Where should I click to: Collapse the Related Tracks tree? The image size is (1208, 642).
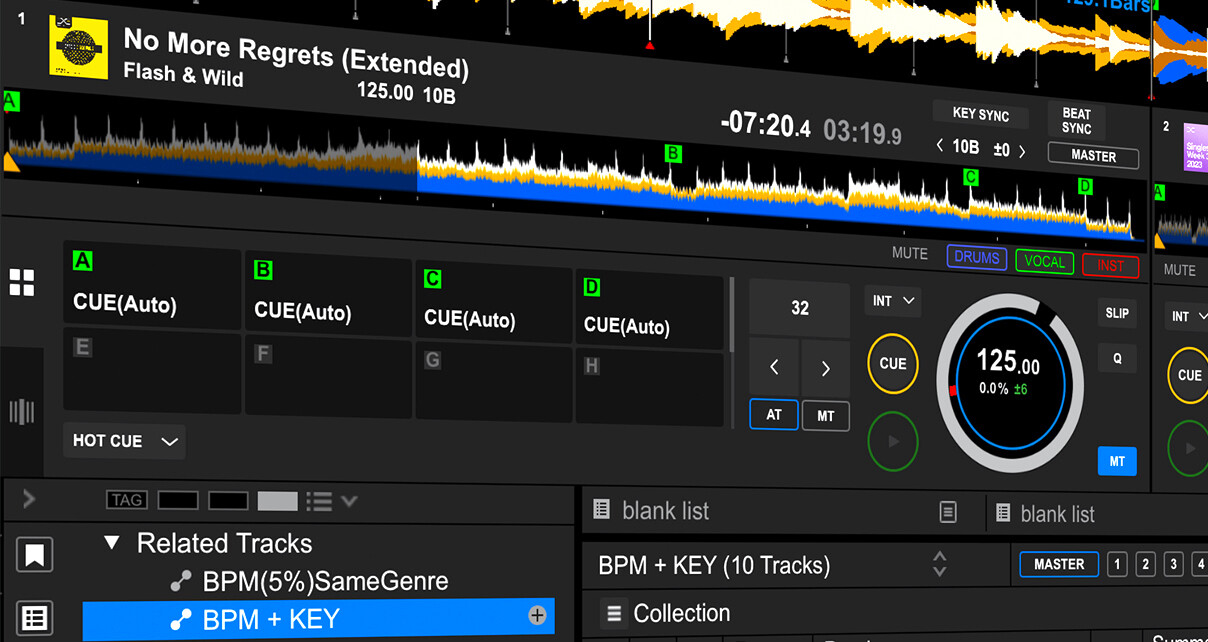coord(112,543)
